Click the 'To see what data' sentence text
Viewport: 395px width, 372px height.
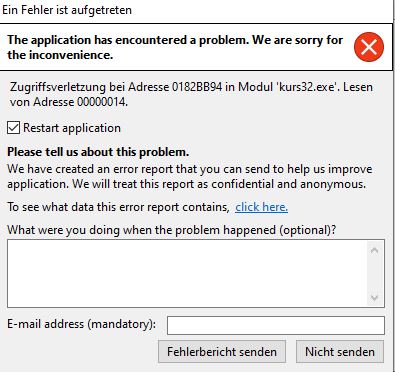(x=118, y=207)
